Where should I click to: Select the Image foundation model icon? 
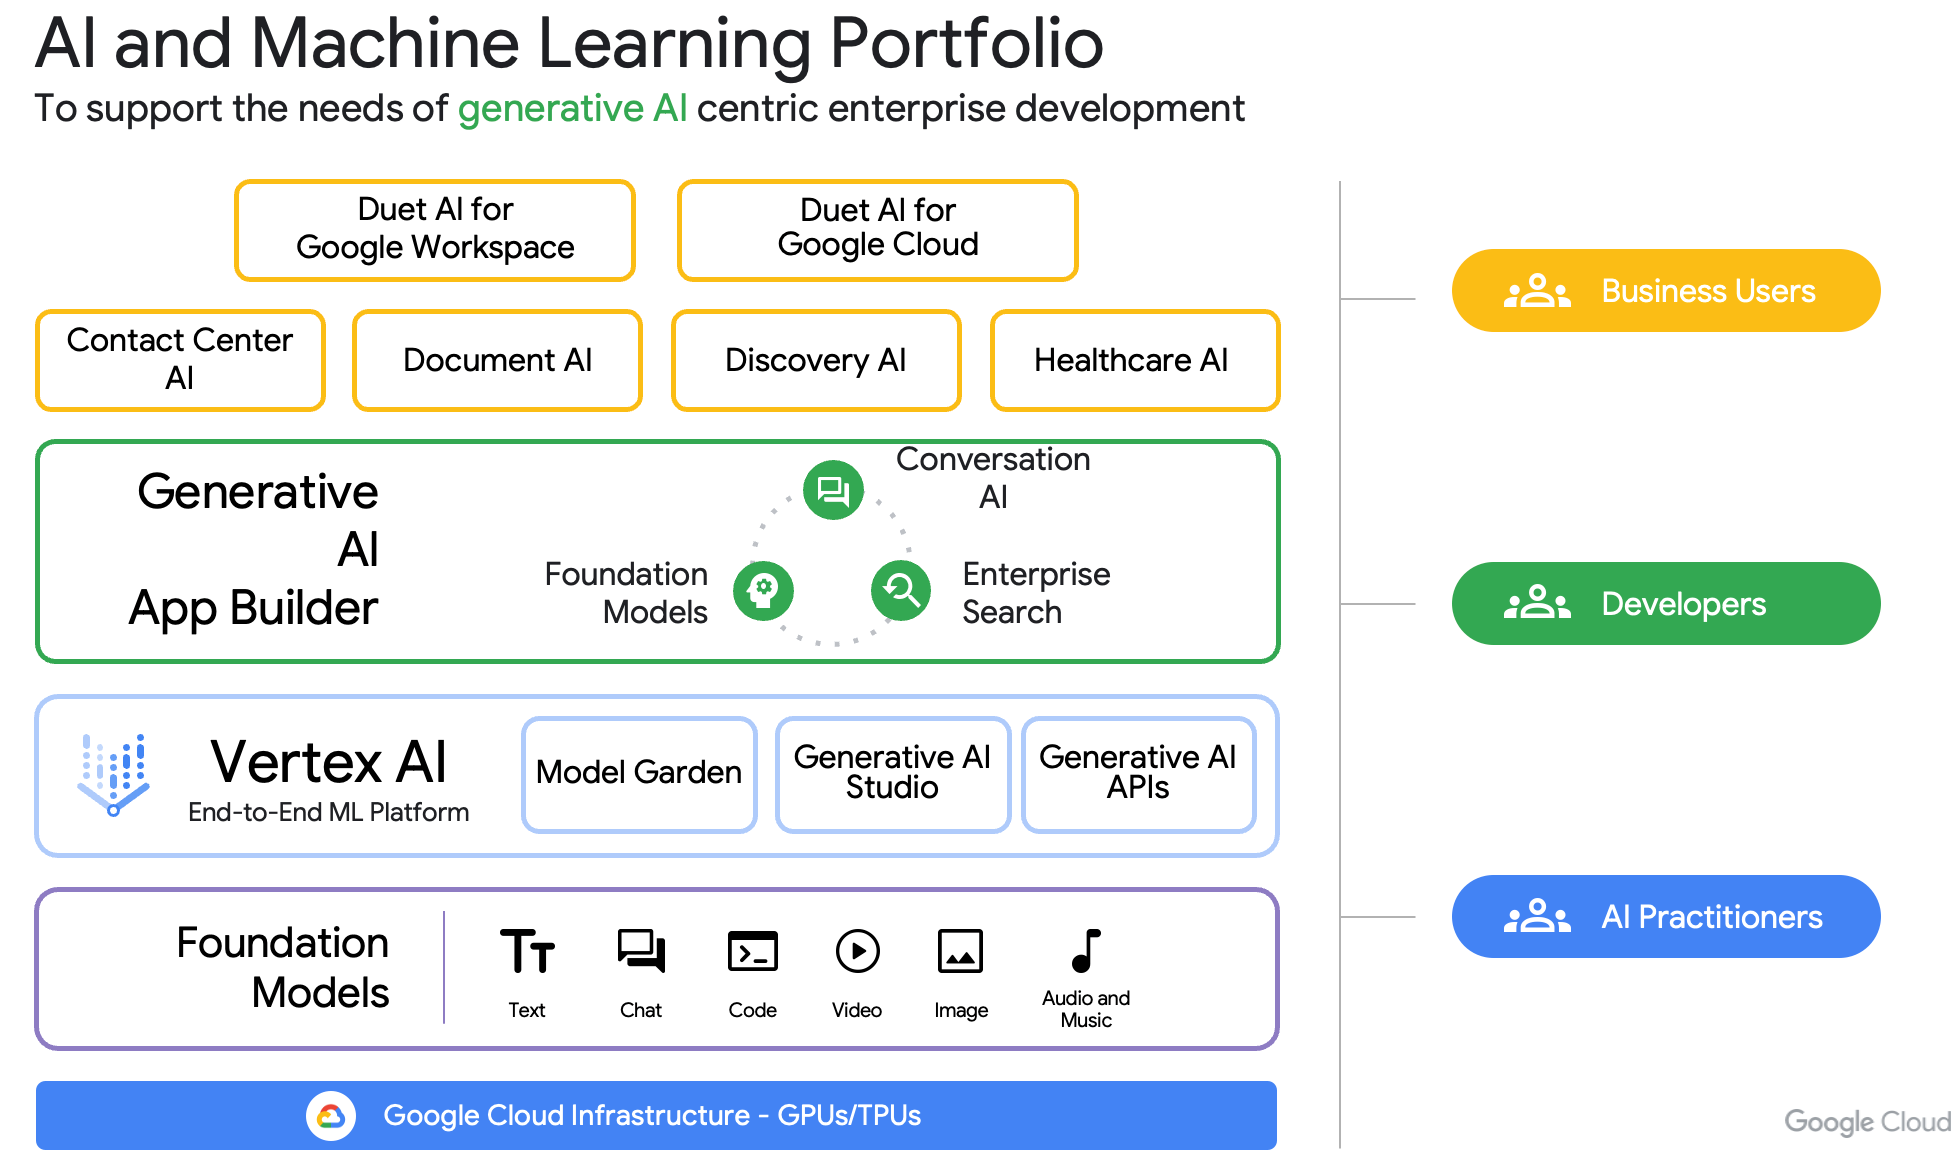pos(960,951)
